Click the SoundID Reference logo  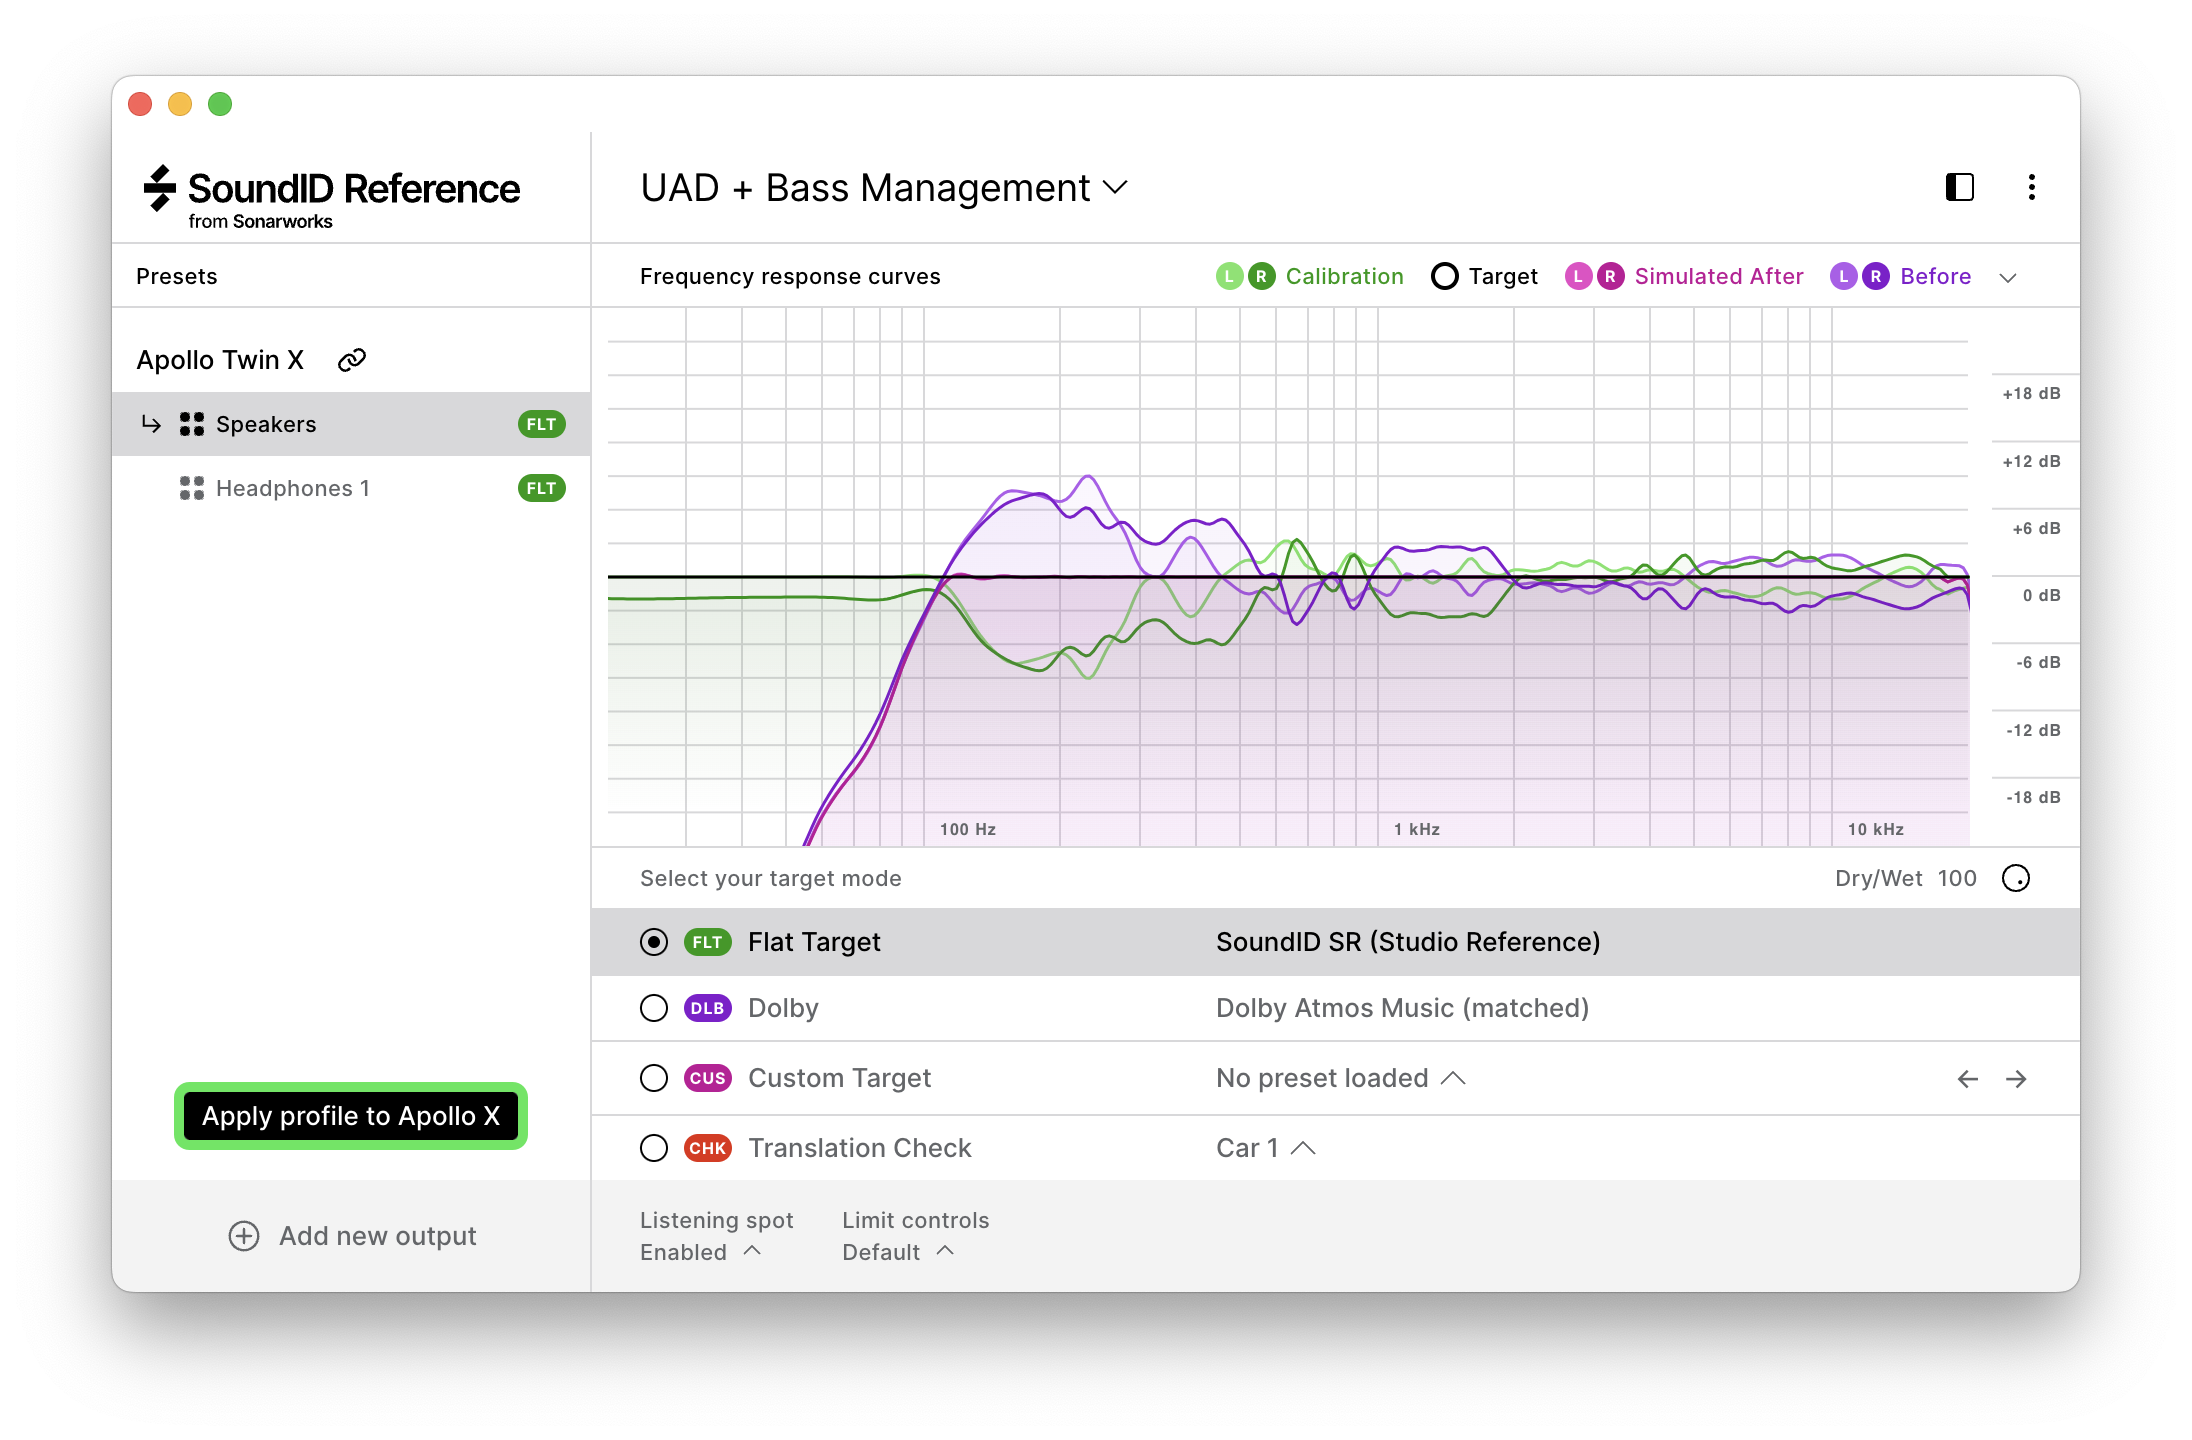pyautogui.click(x=332, y=197)
